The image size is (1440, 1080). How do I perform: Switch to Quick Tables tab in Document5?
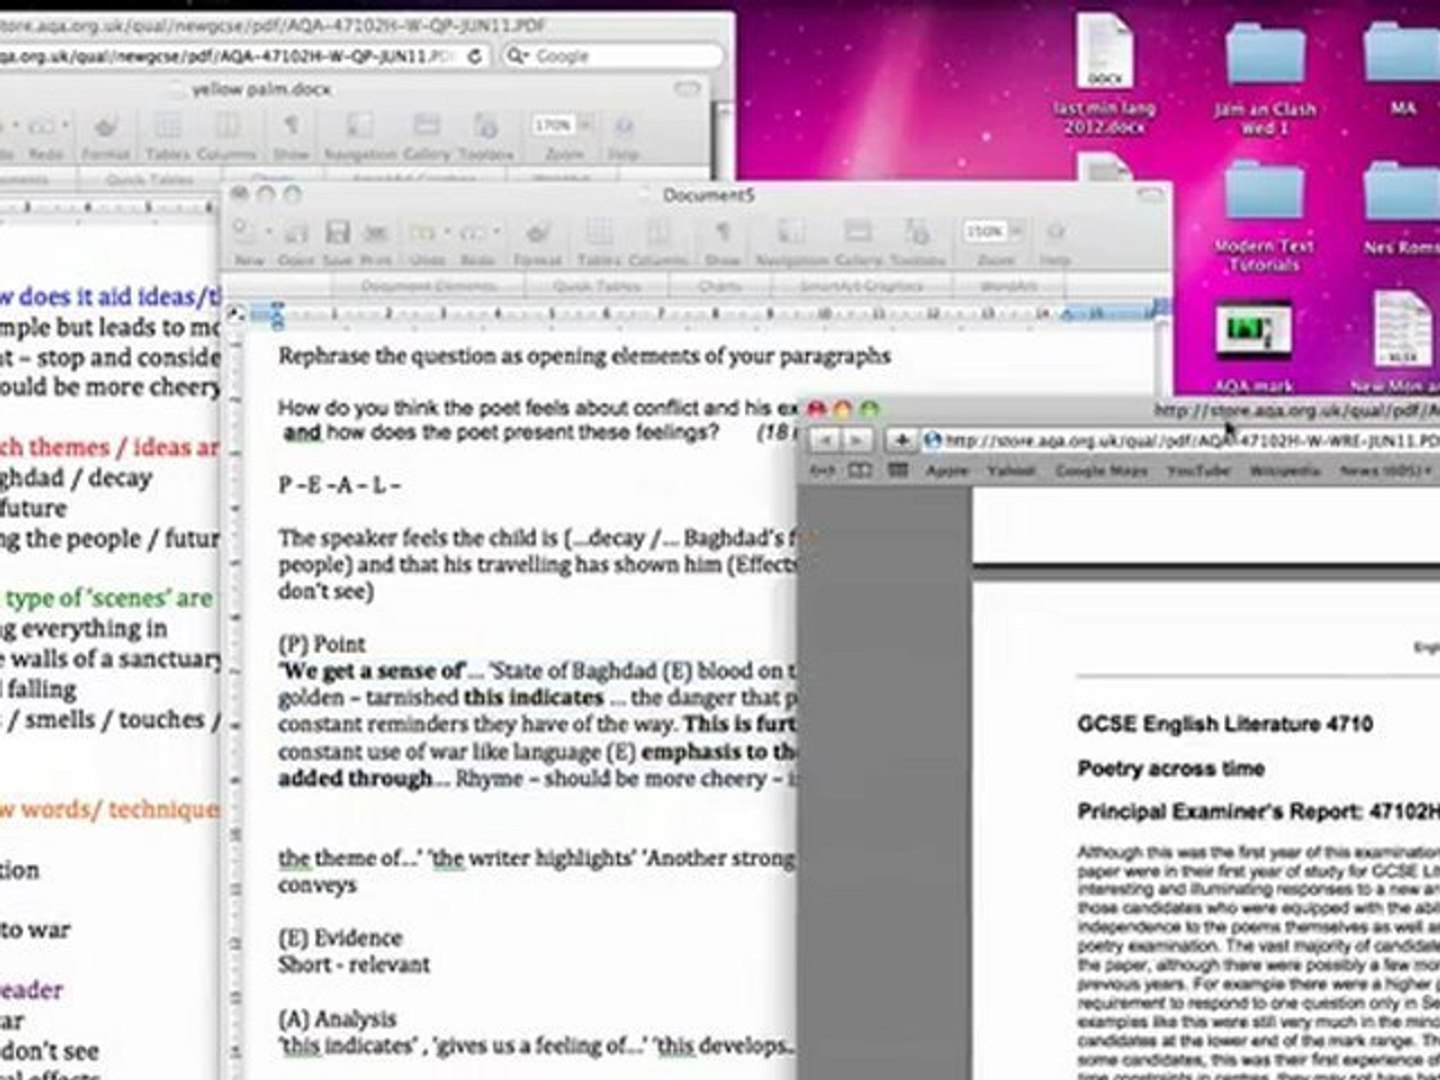click(597, 286)
